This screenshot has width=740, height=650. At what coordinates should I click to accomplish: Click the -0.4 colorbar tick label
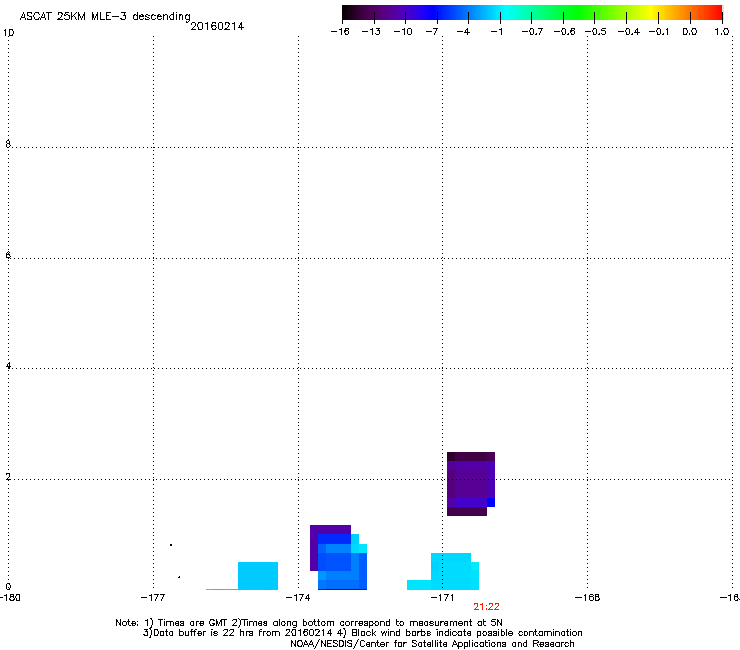[629, 32]
